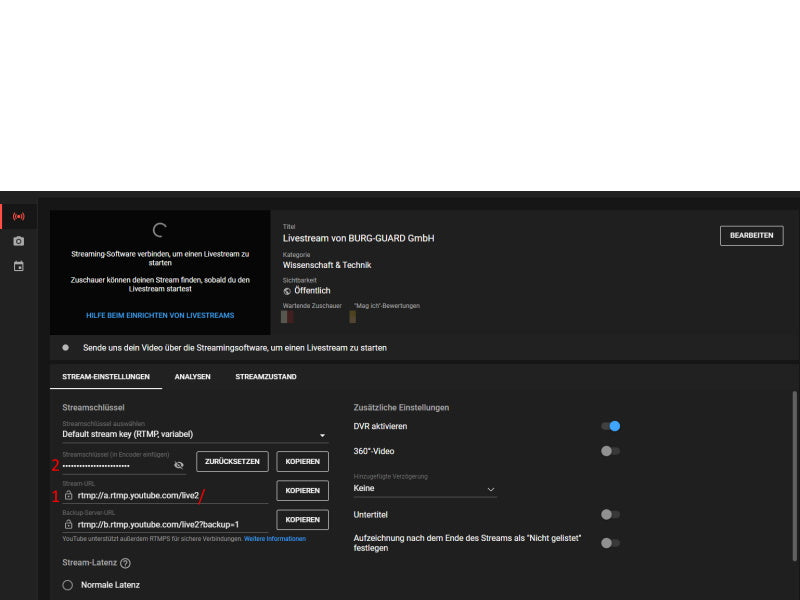The width and height of the screenshot is (800, 600).
Task: Click the Stream-Latenz help question mark icon
Action: click(x=125, y=563)
